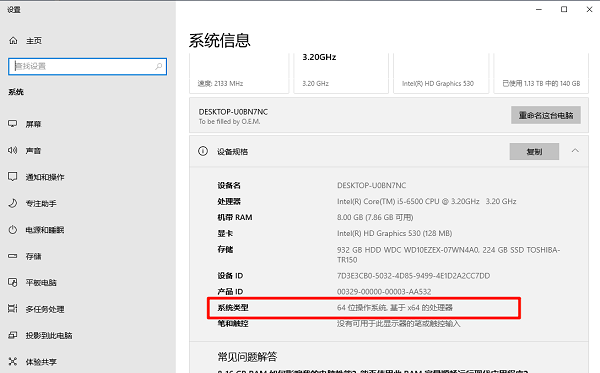Click the device name value DESKTOP-U0BN7NC in specs
Screen dimensions: 600x373
371,185
